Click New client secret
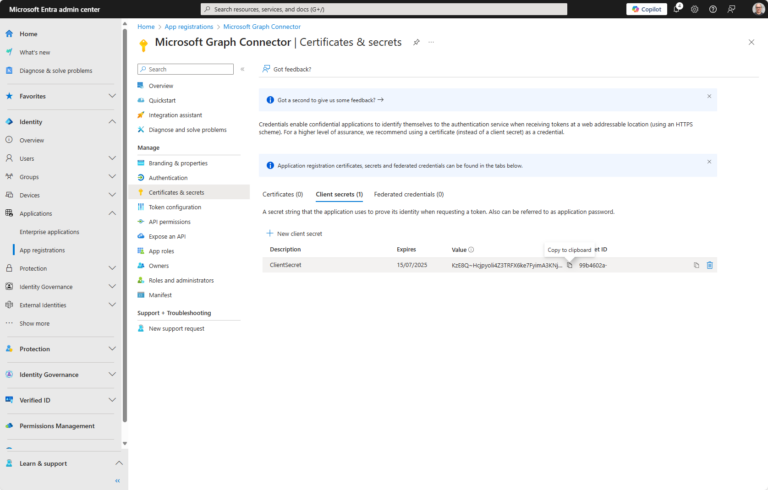 pyautogui.click(x=294, y=234)
